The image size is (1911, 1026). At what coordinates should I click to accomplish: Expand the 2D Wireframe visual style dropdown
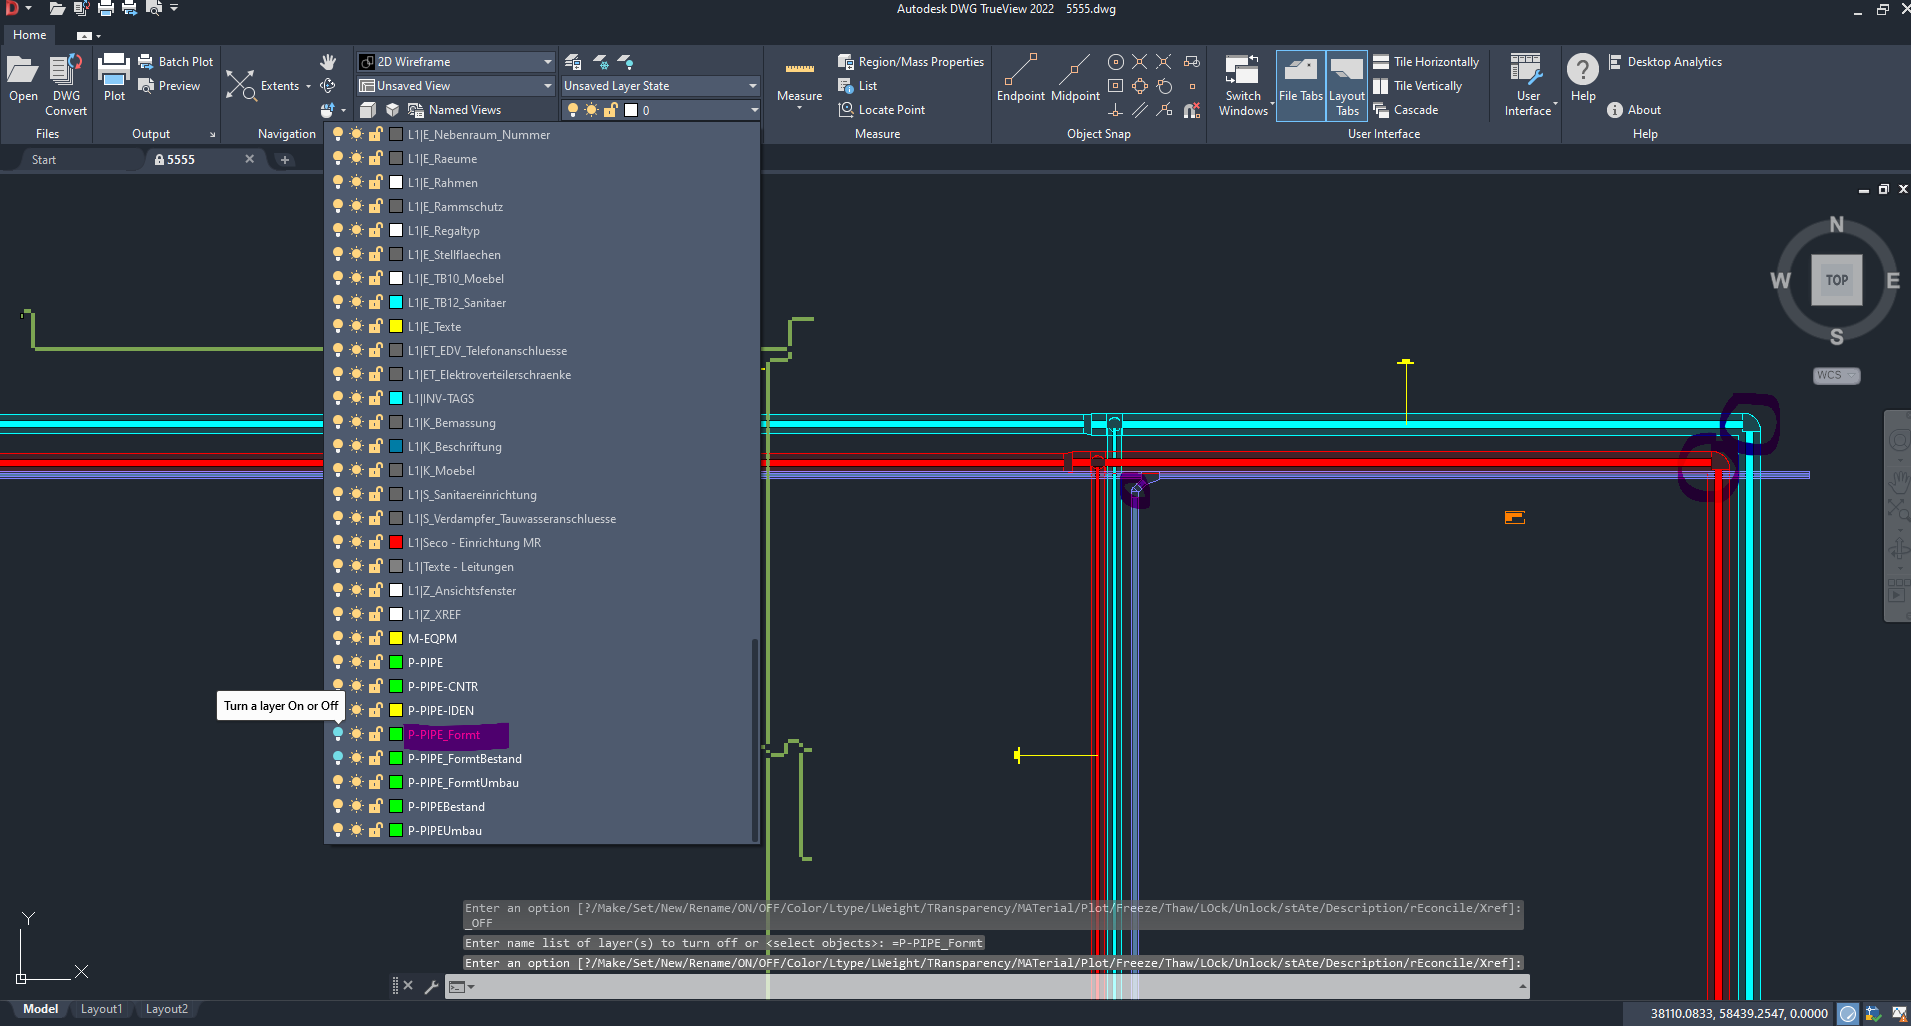547,62
